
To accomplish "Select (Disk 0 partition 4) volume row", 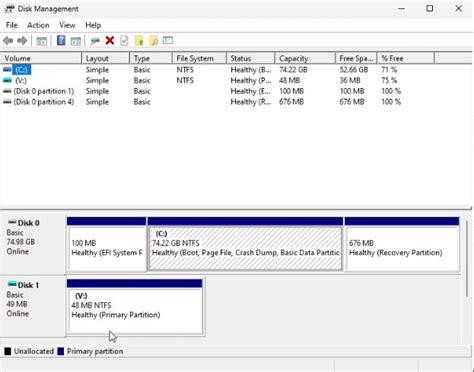I will point(43,102).
